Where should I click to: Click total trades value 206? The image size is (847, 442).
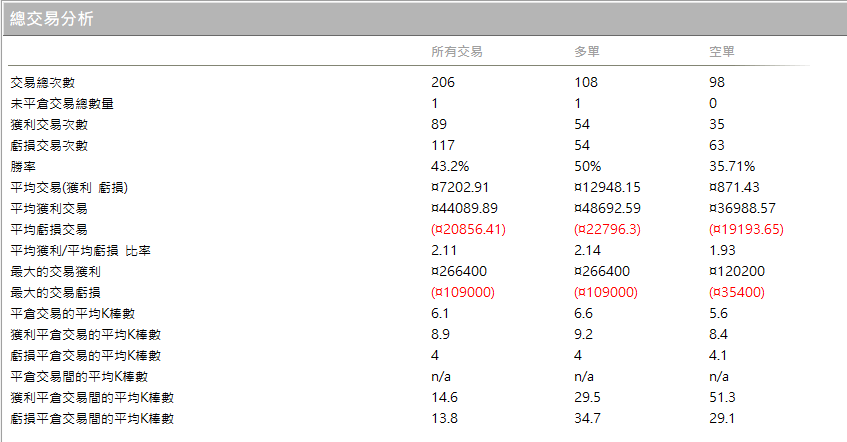coord(443,82)
